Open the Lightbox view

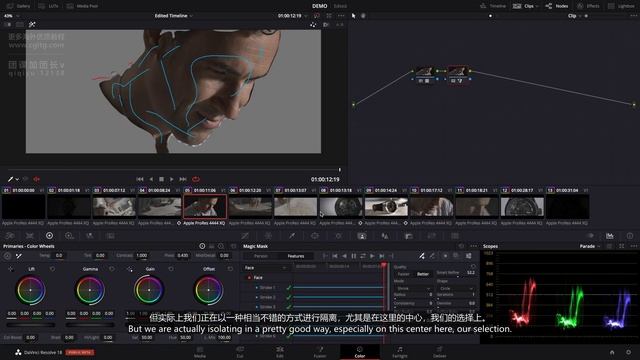[x=621, y=6]
